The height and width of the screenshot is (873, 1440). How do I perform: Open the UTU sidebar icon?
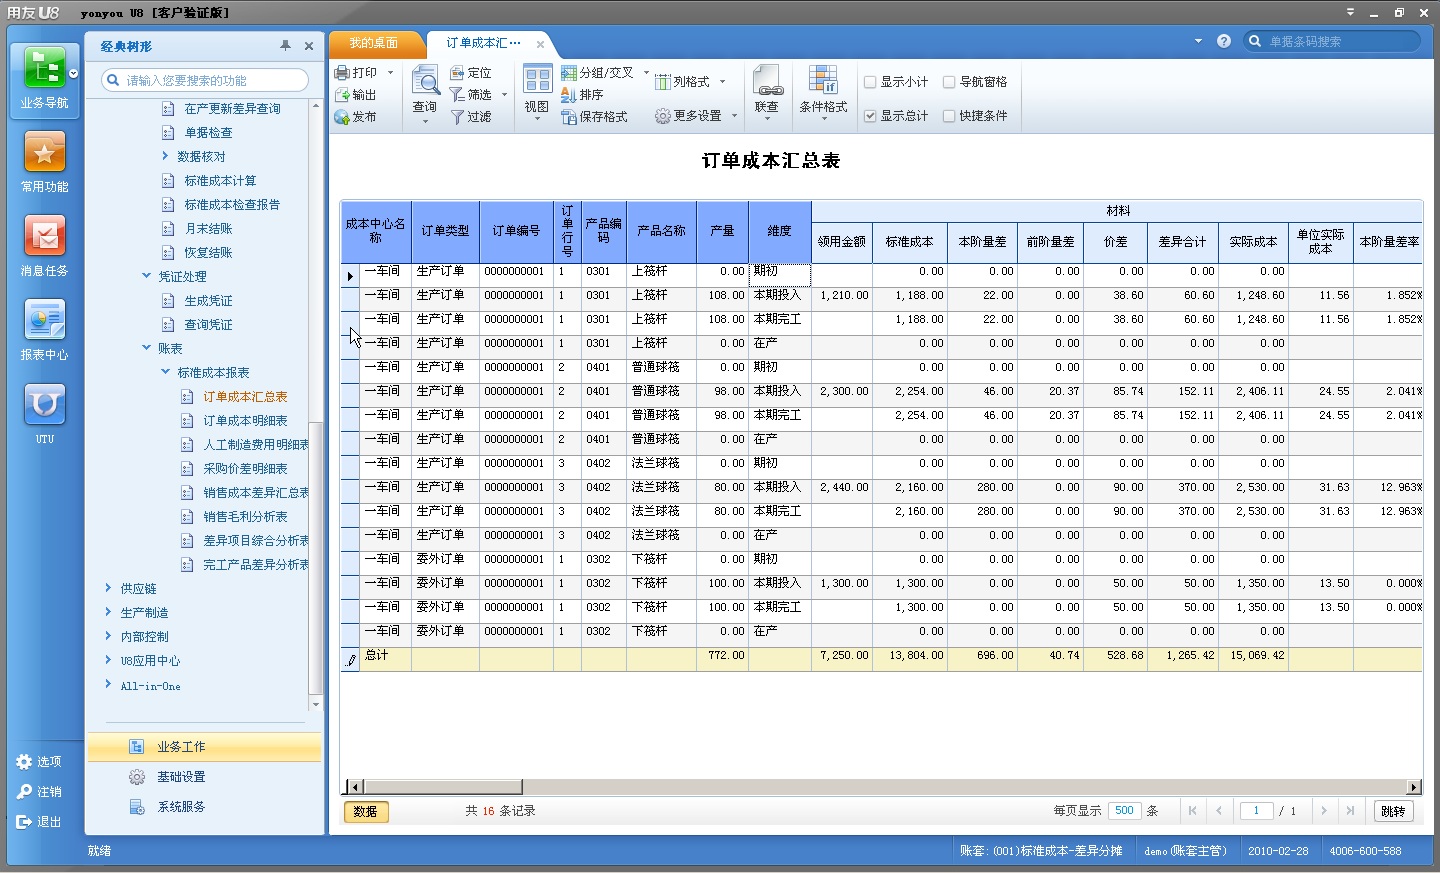(x=44, y=414)
